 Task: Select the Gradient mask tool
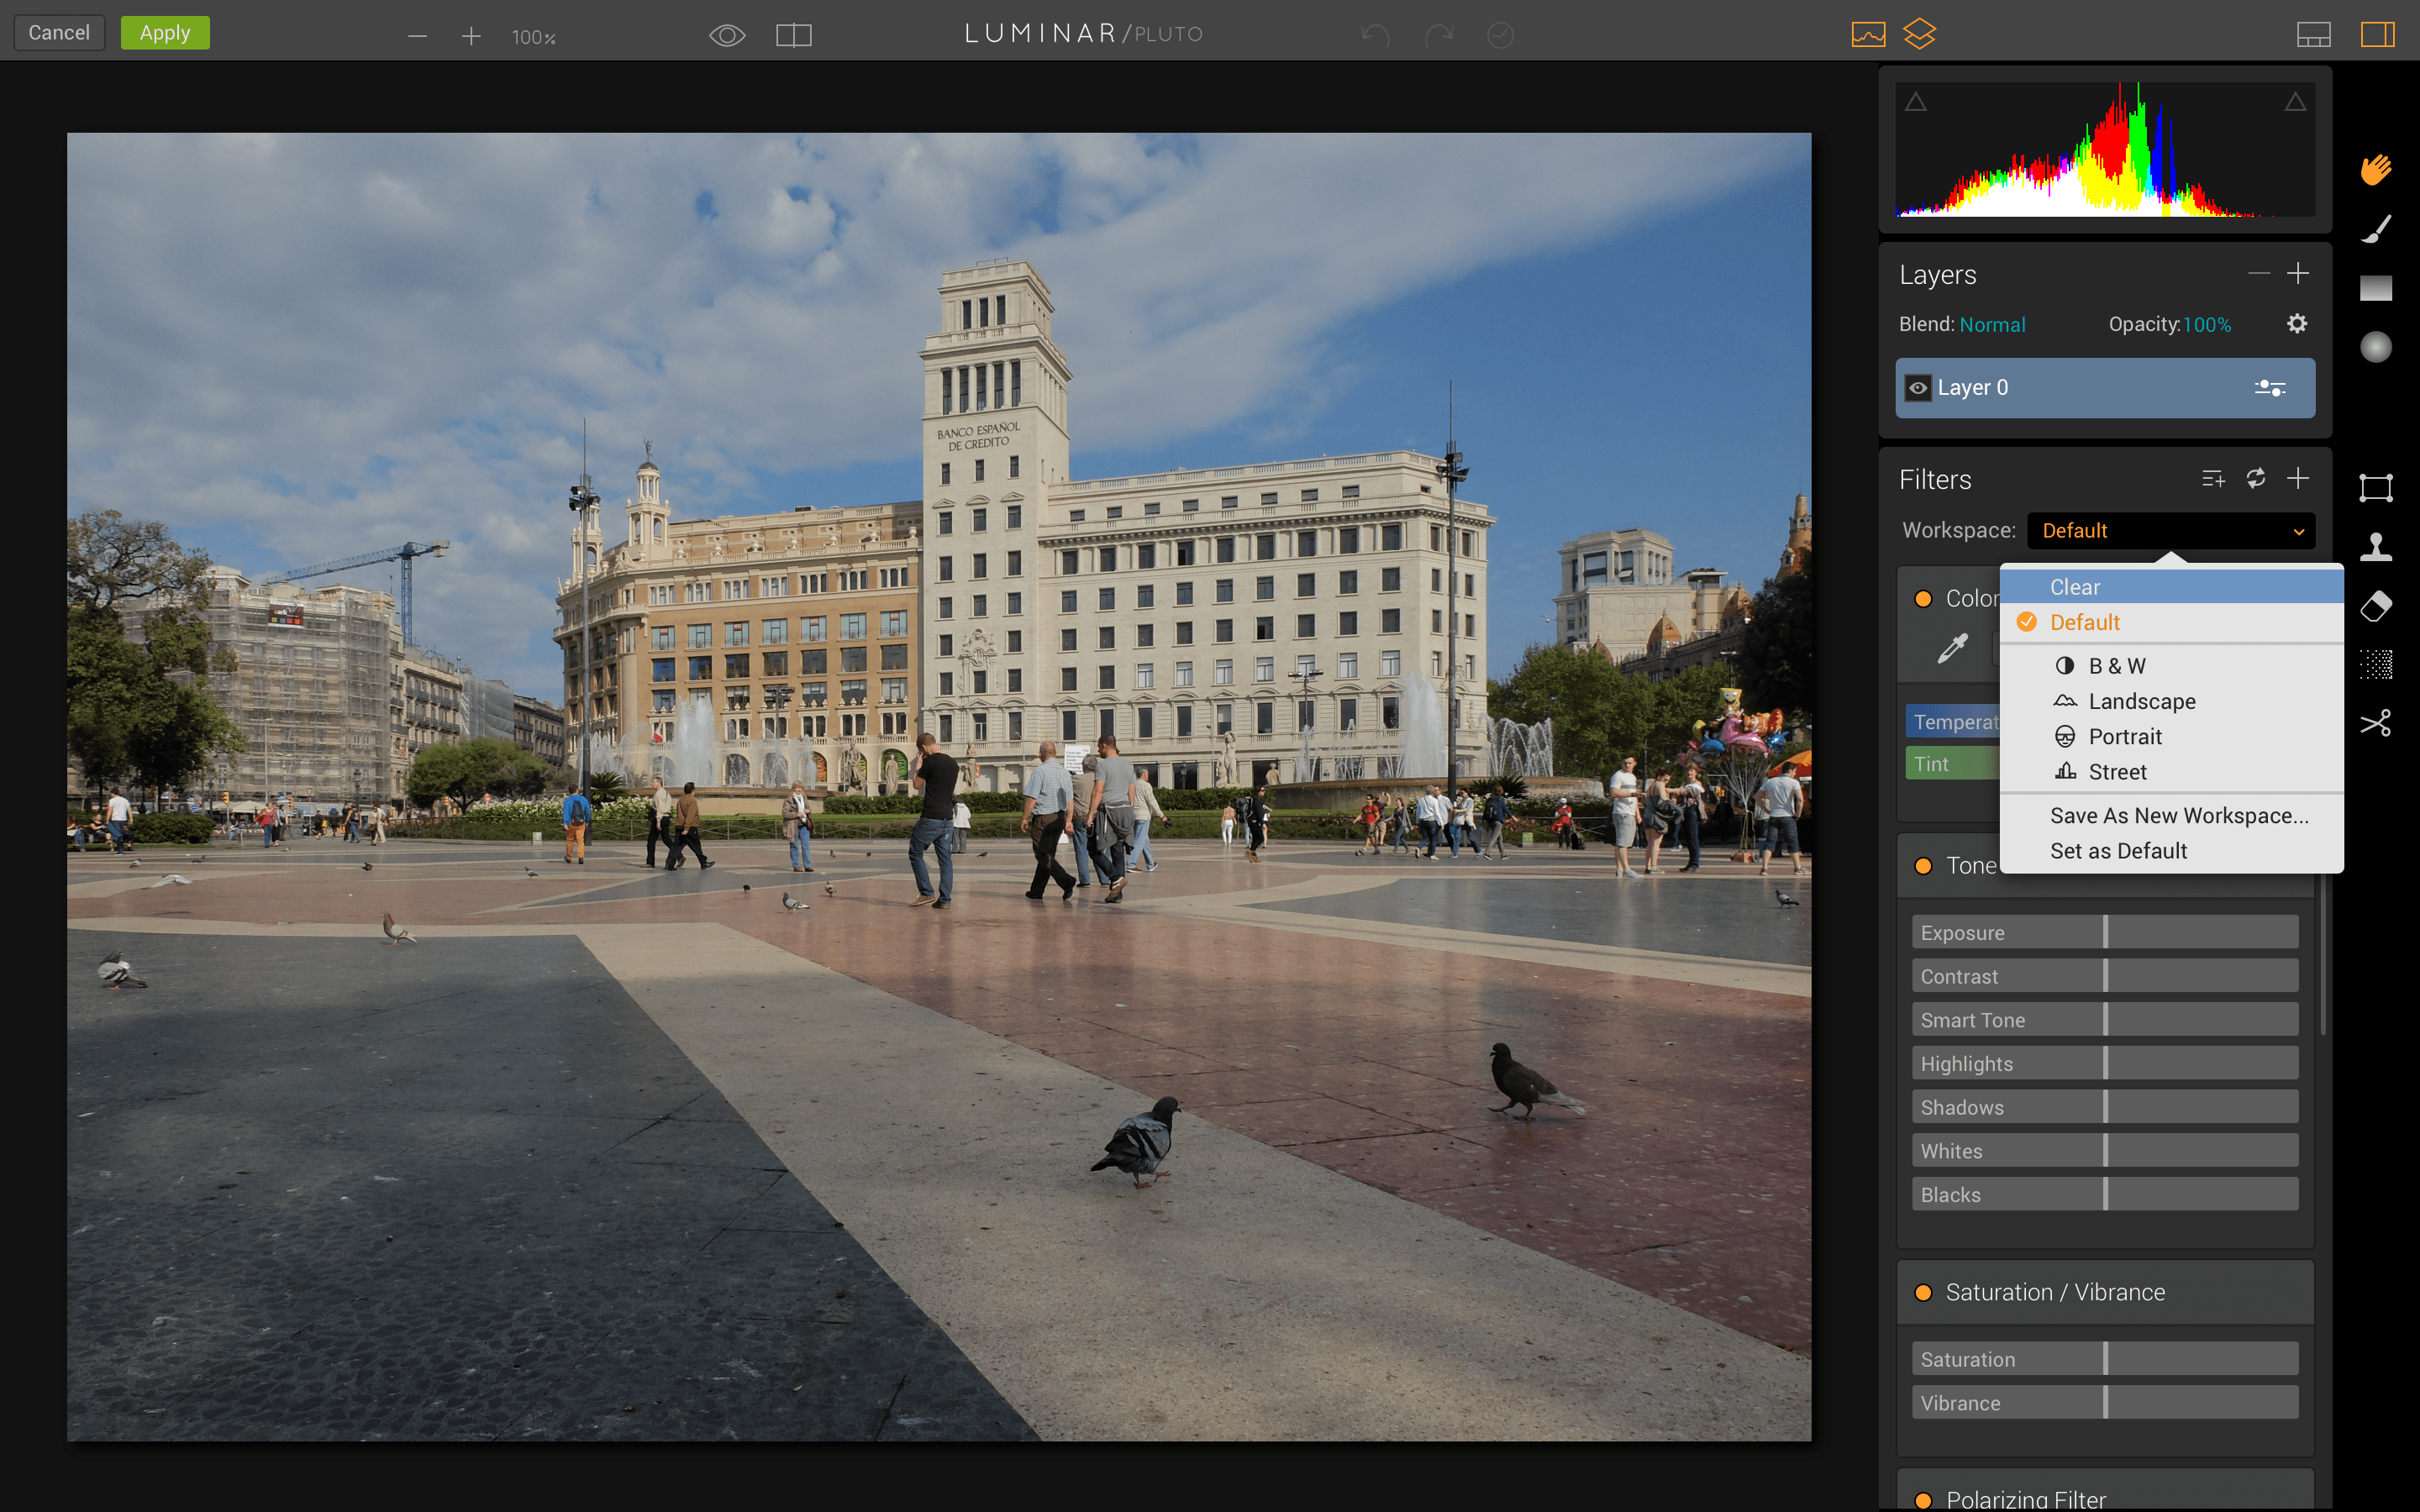(x=2375, y=288)
